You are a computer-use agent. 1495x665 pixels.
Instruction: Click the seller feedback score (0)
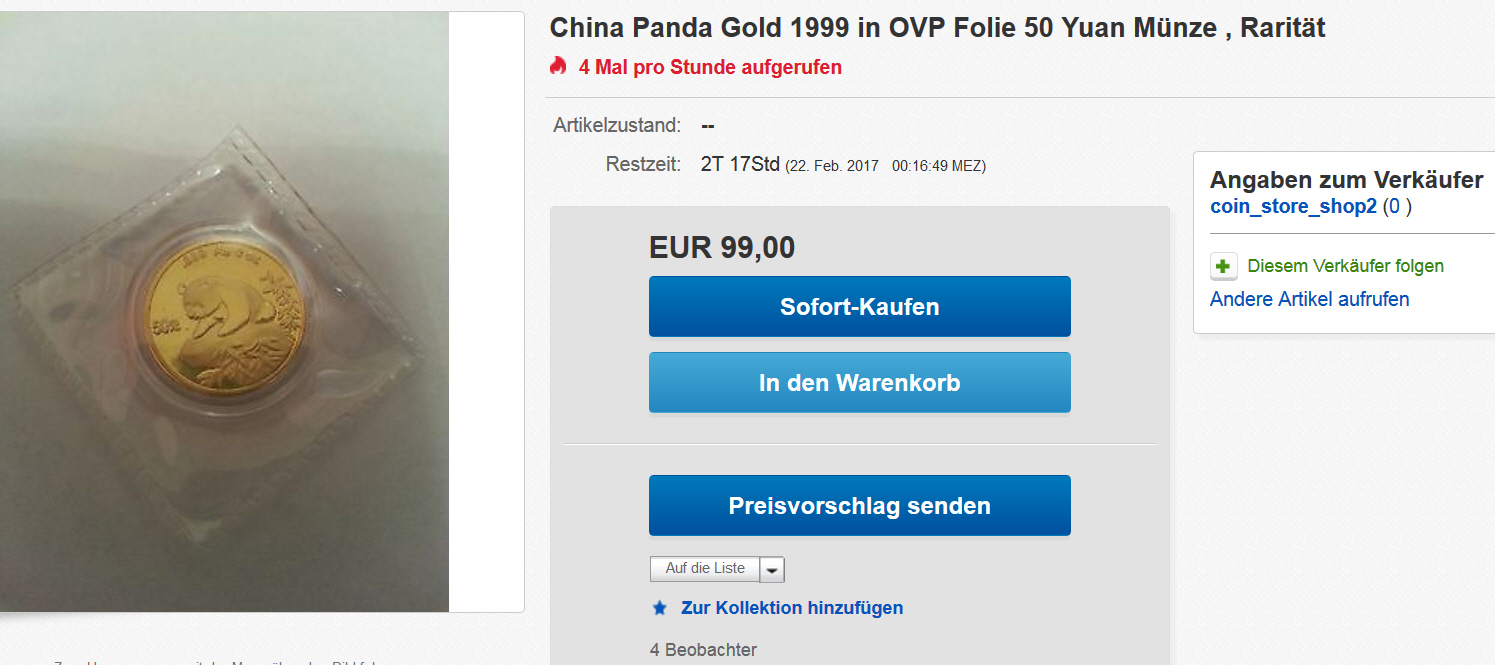pos(1397,207)
